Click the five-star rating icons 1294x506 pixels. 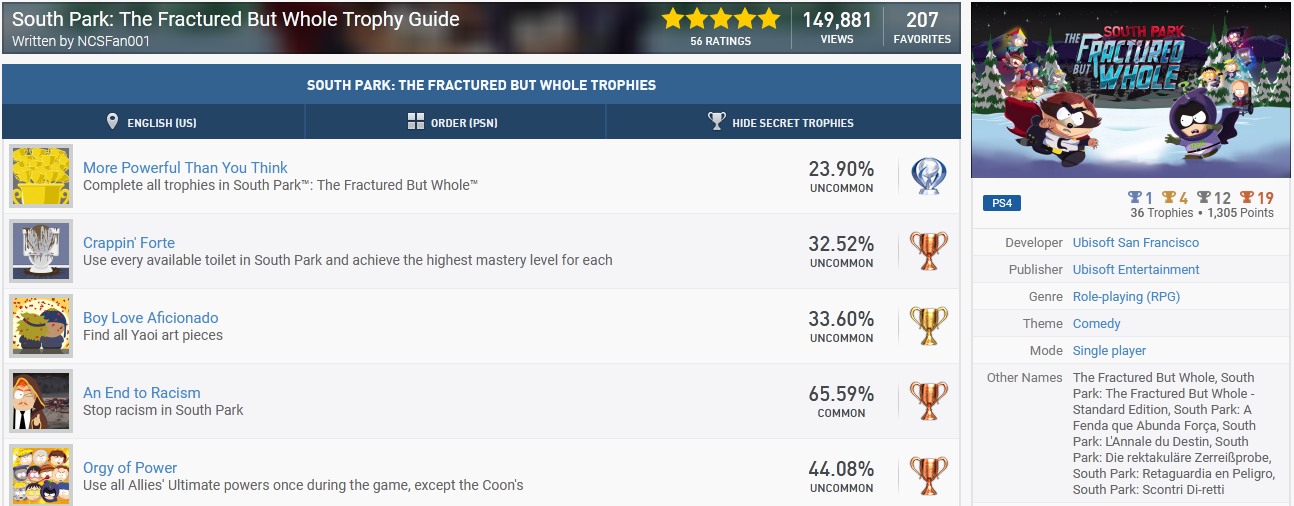(720, 19)
